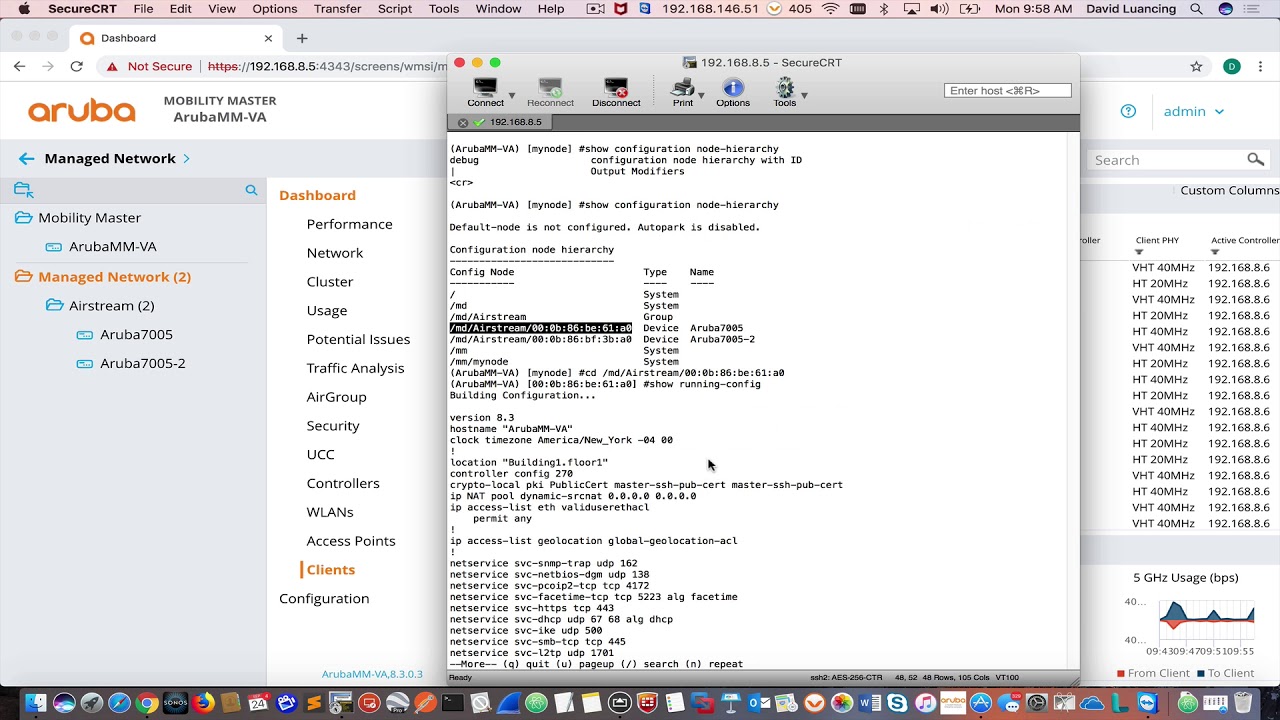Screen dimensions: 1280x720
Task: Click the Bluetooth menu bar icon
Action: coord(884,9)
